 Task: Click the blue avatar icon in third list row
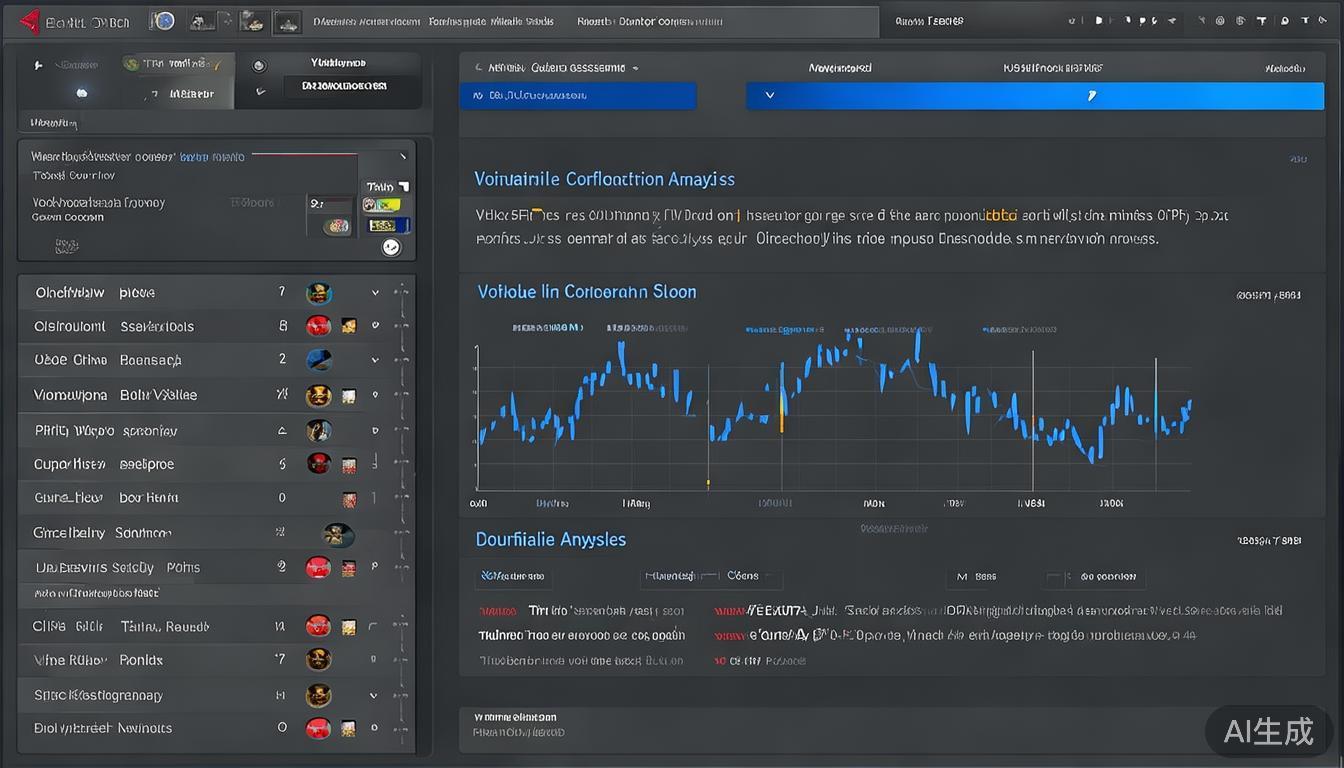(319, 360)
